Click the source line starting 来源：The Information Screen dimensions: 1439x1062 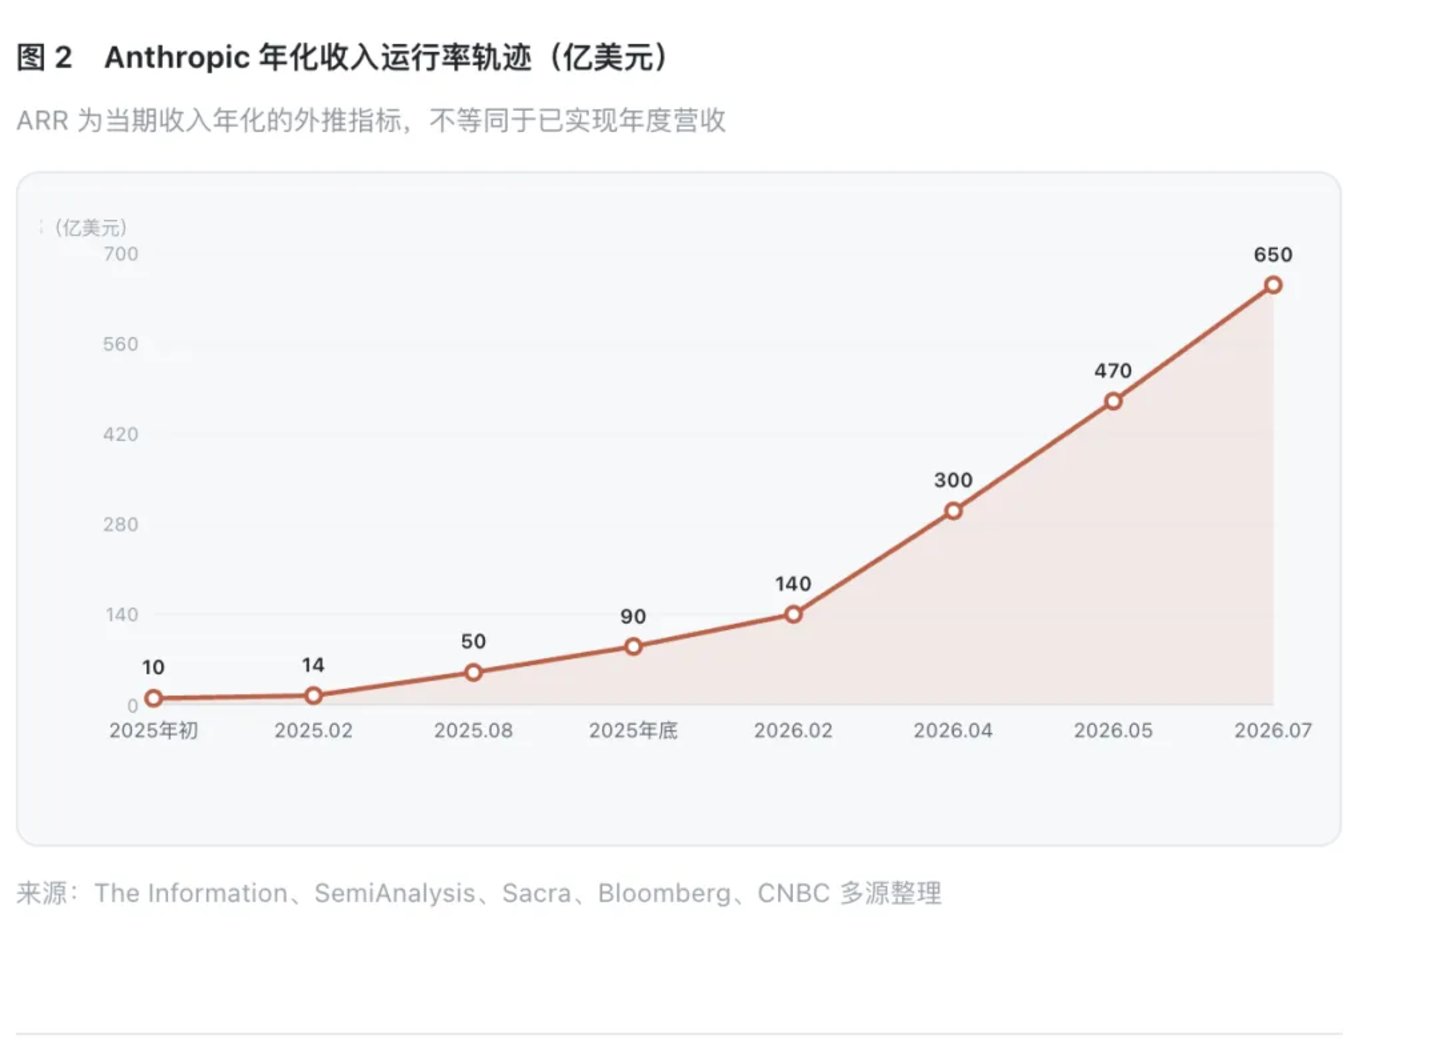point(479,893)
